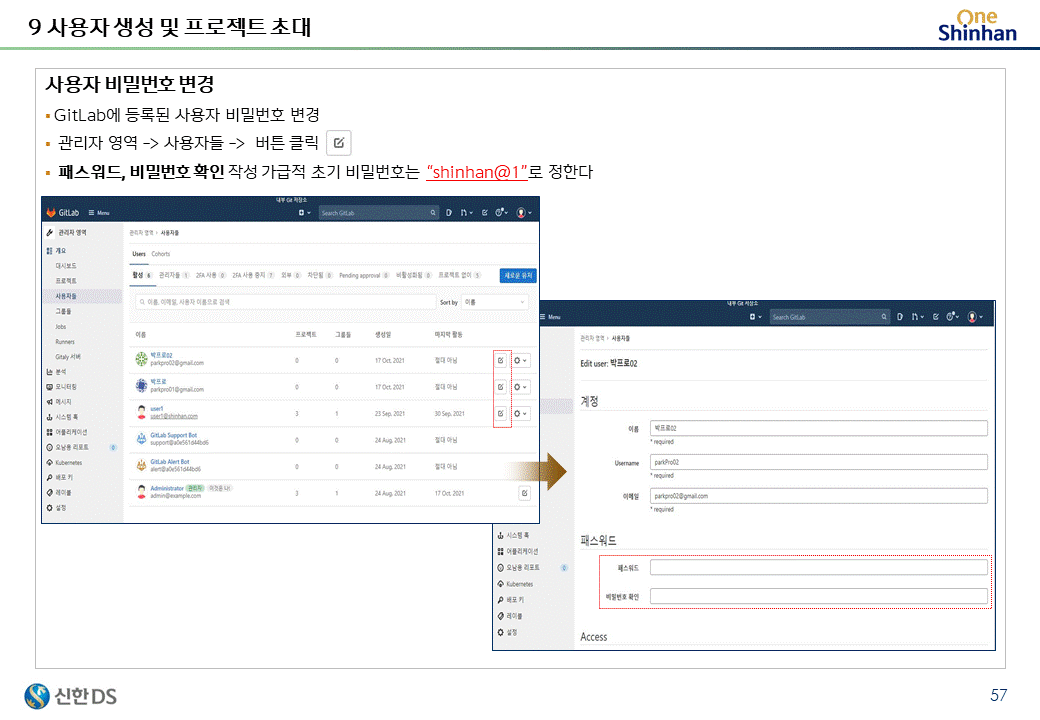This screenshot has width=1040, height=720.
Task: Click Kubernetes icon in users list sidebar
Action: click(50, 463)
